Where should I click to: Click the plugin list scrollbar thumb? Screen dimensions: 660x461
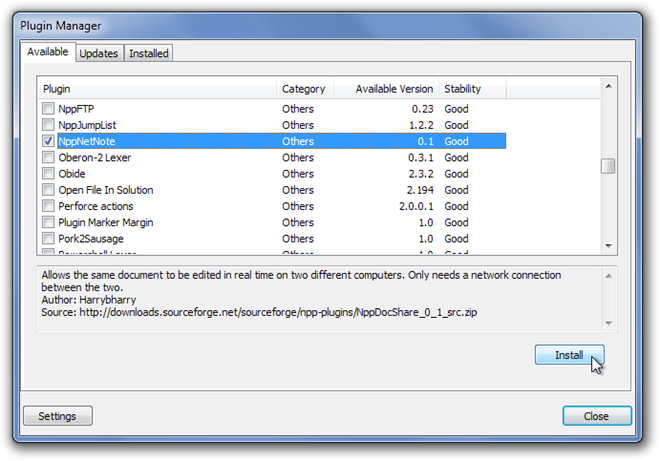pyautogui.click(x=608, y=165)
